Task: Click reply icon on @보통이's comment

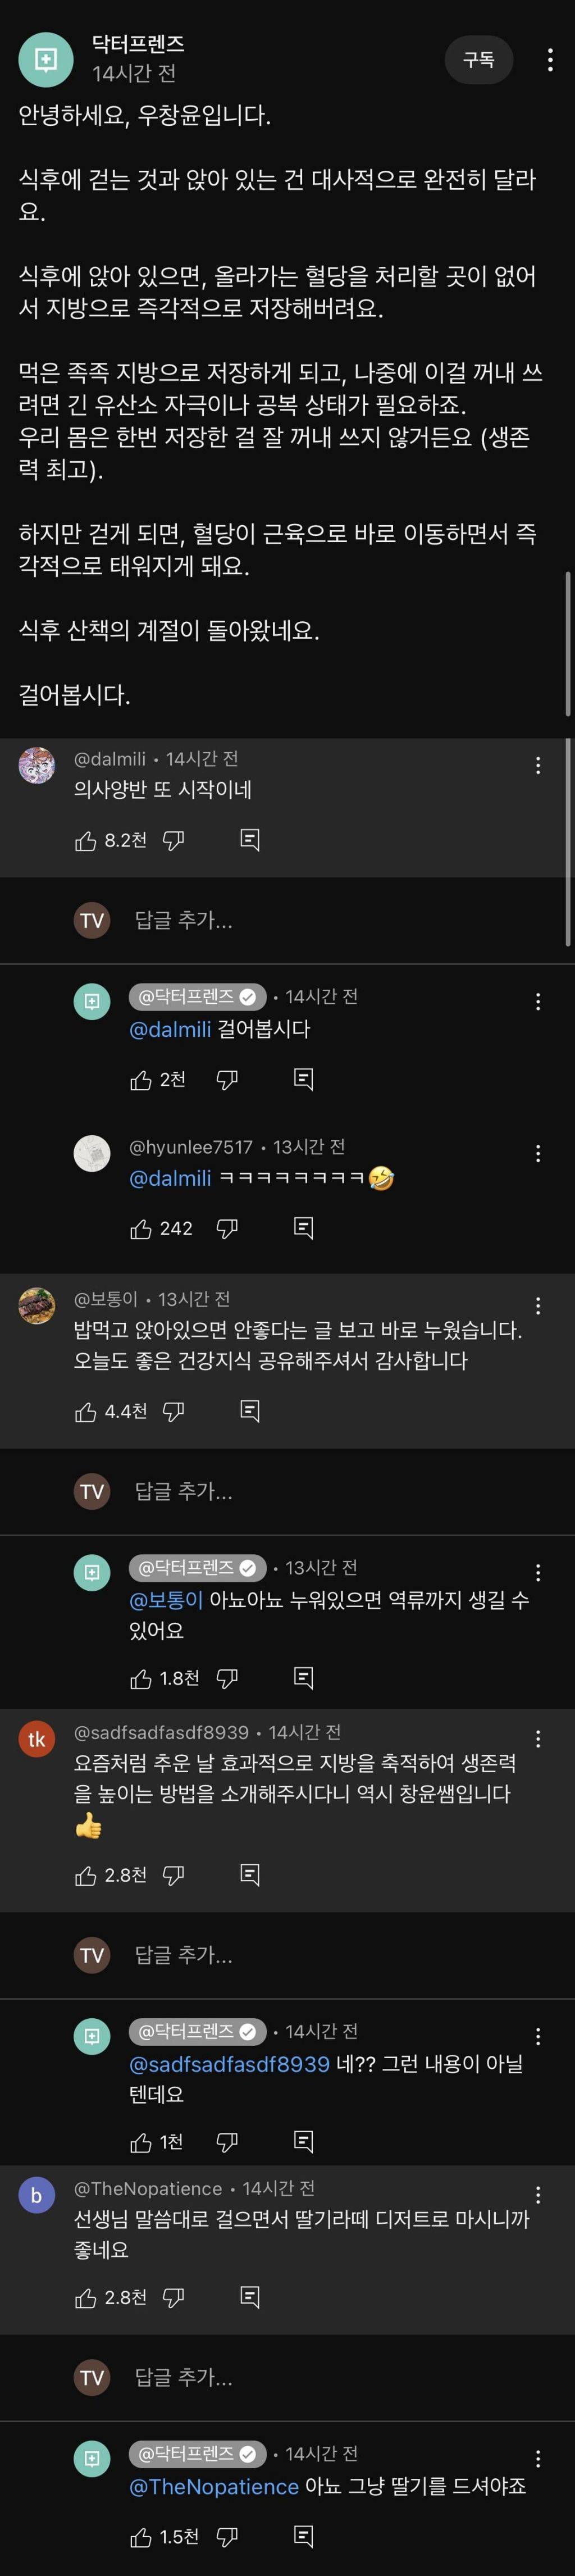Action: pos(250,1412)
